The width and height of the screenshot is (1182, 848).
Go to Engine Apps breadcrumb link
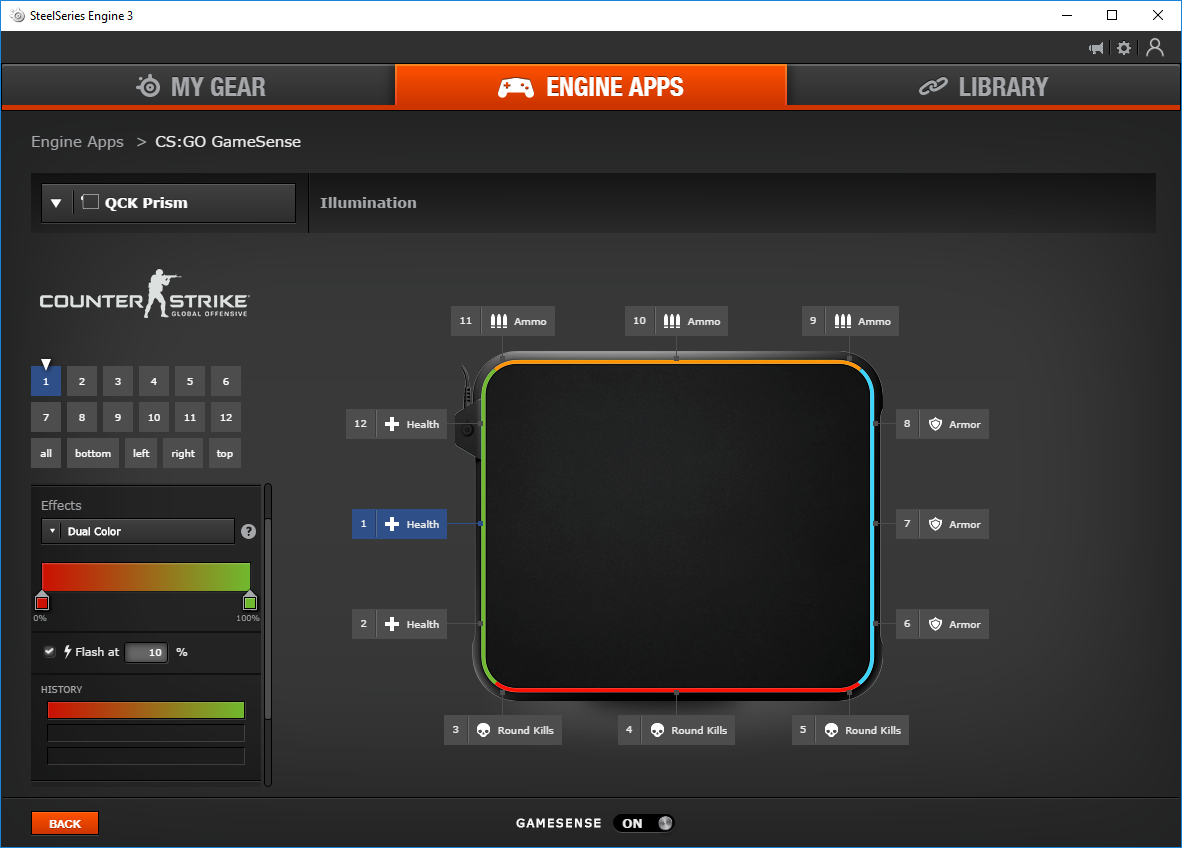[x=77, y=142]
